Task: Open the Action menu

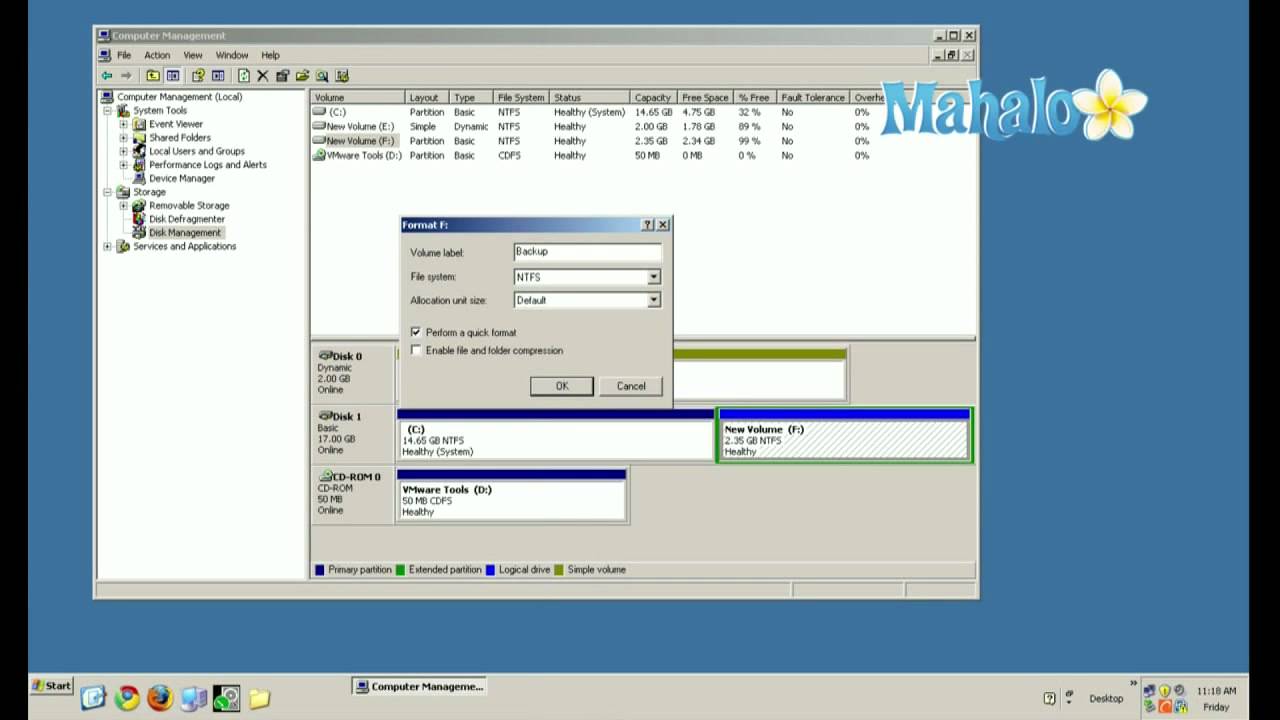Action: 157,55
